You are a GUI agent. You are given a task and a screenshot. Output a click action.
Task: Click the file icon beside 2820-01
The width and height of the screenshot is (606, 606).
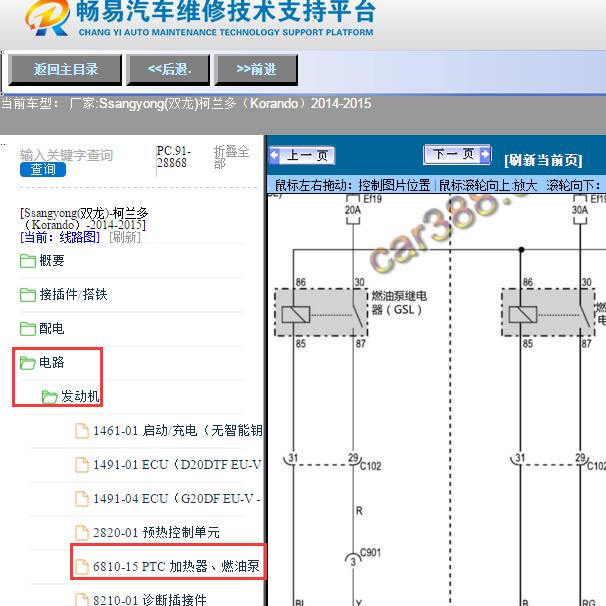point(82,533)
